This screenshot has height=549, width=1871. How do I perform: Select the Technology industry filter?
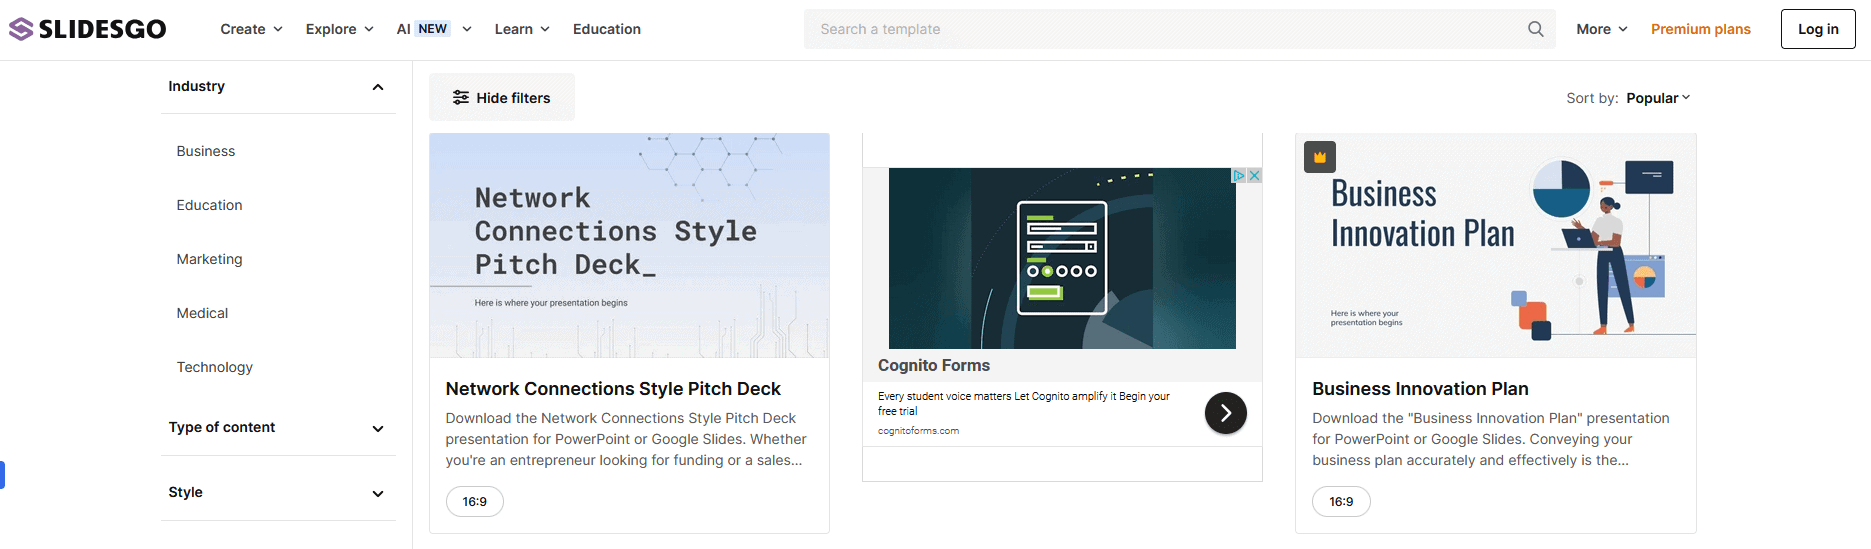pyautogui.click(x=214, y=367)
